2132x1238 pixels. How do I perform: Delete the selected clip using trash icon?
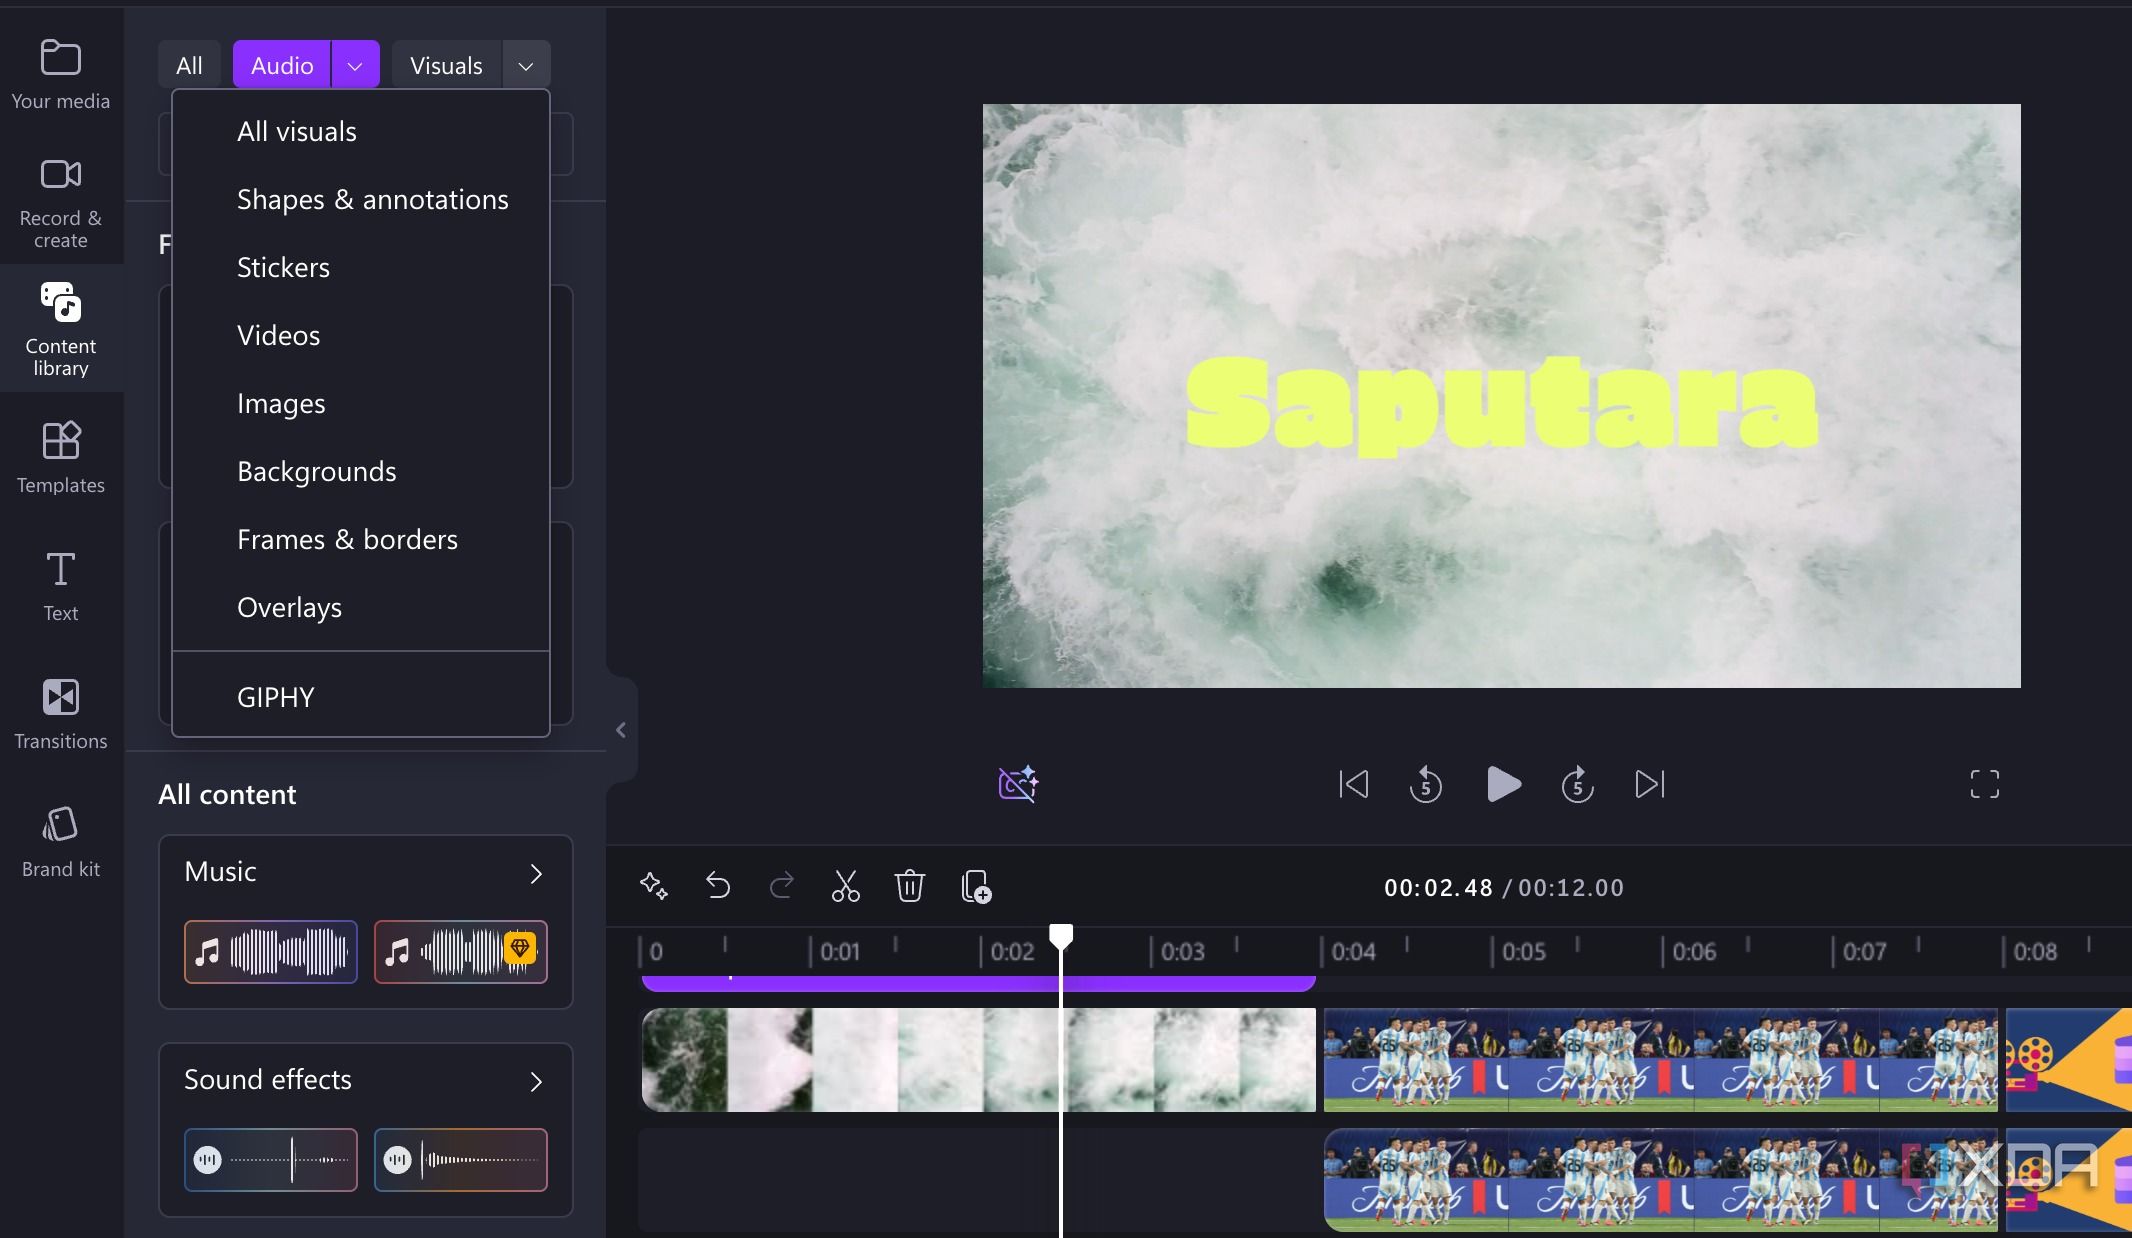coord(909,886)
